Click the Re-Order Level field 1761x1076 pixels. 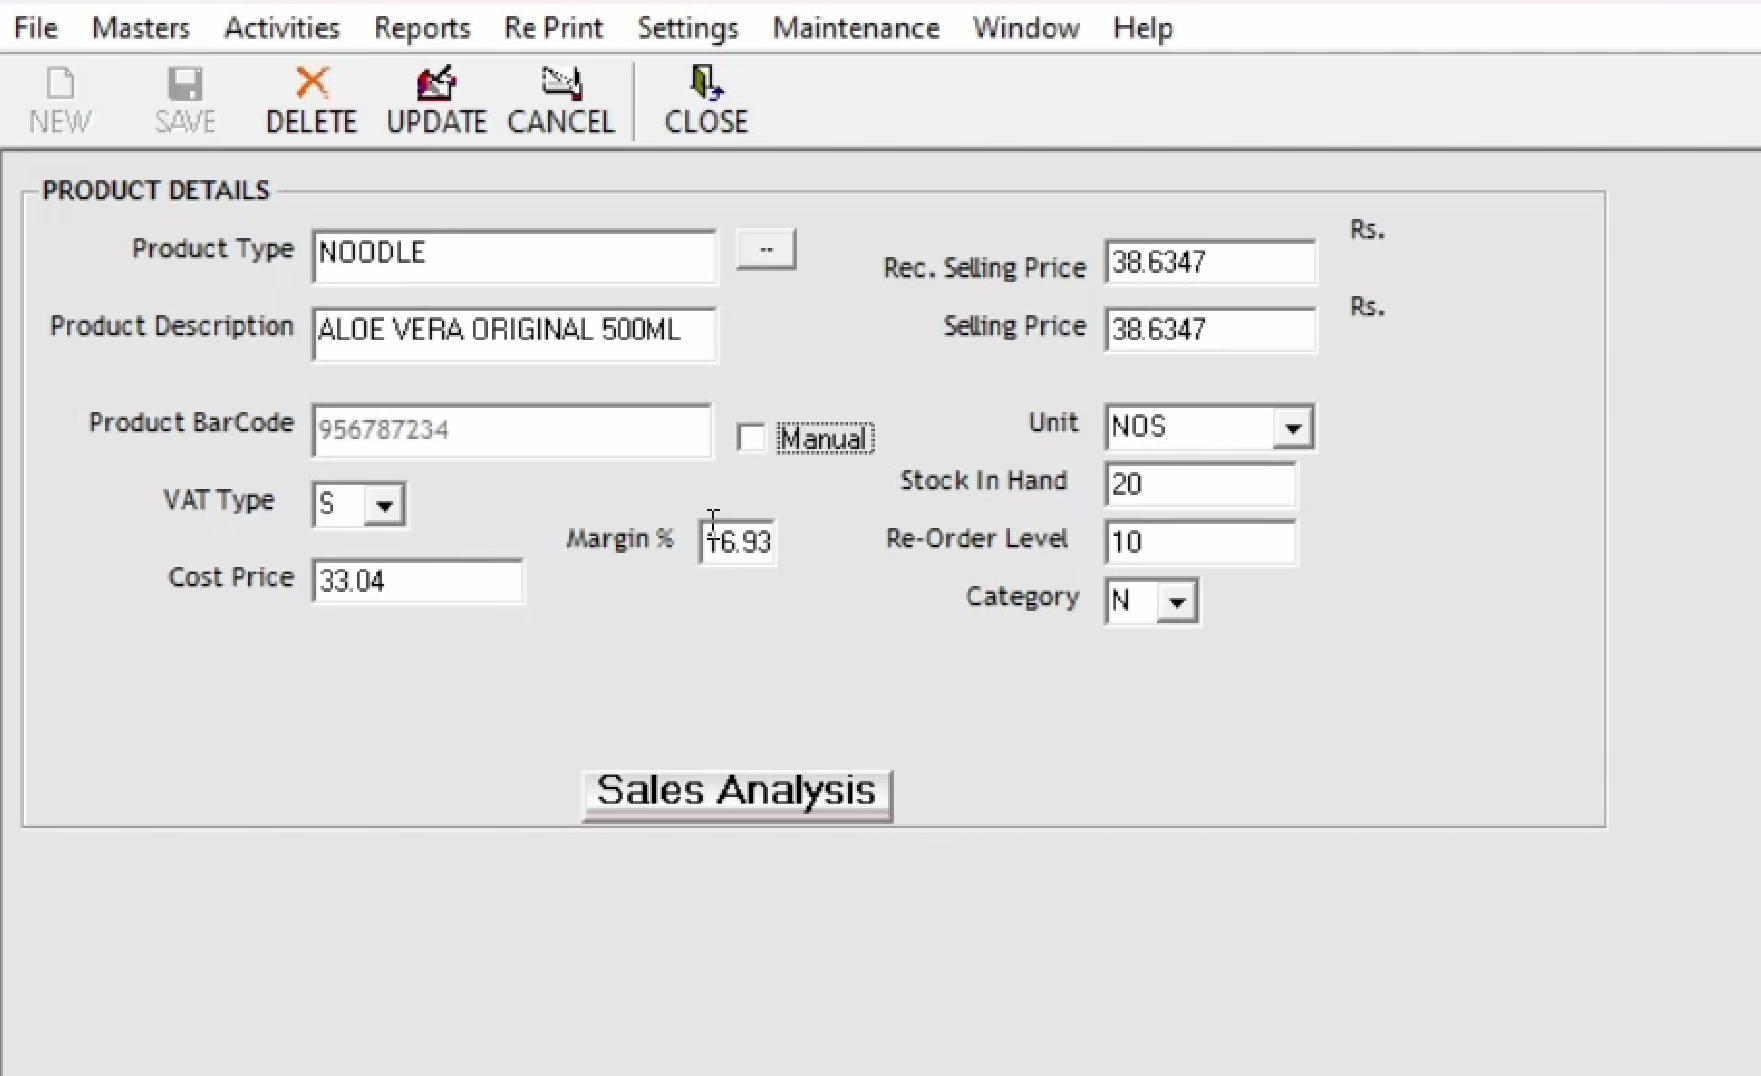coord(1200,542)
